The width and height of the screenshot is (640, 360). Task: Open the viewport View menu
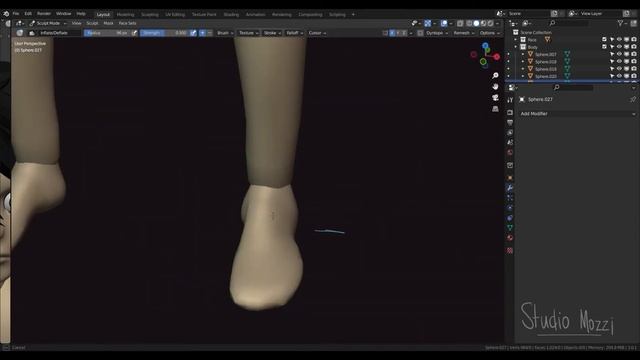pos(76,23)
